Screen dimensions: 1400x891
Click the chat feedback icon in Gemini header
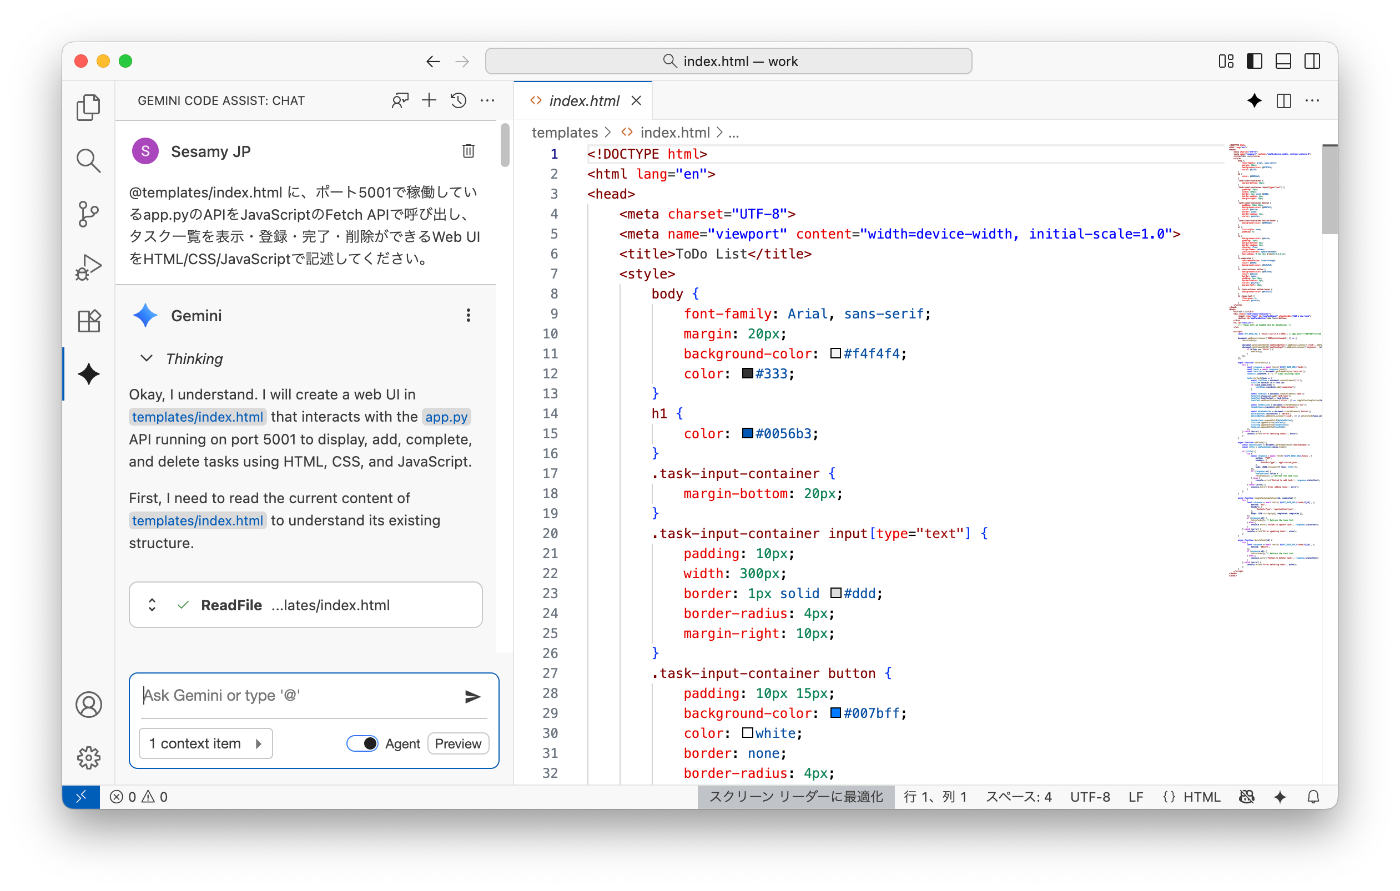[400, 100]
